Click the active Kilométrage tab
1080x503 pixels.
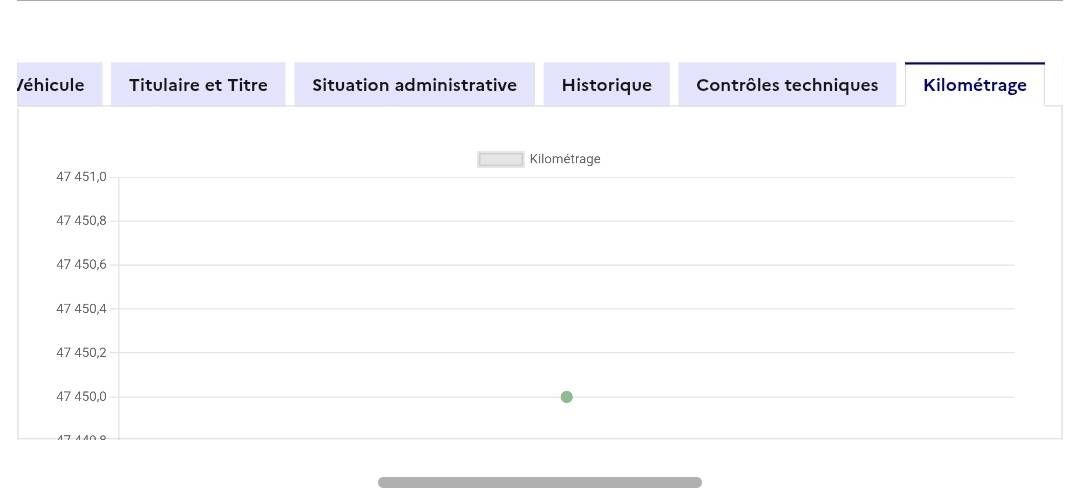pos(974,85)
